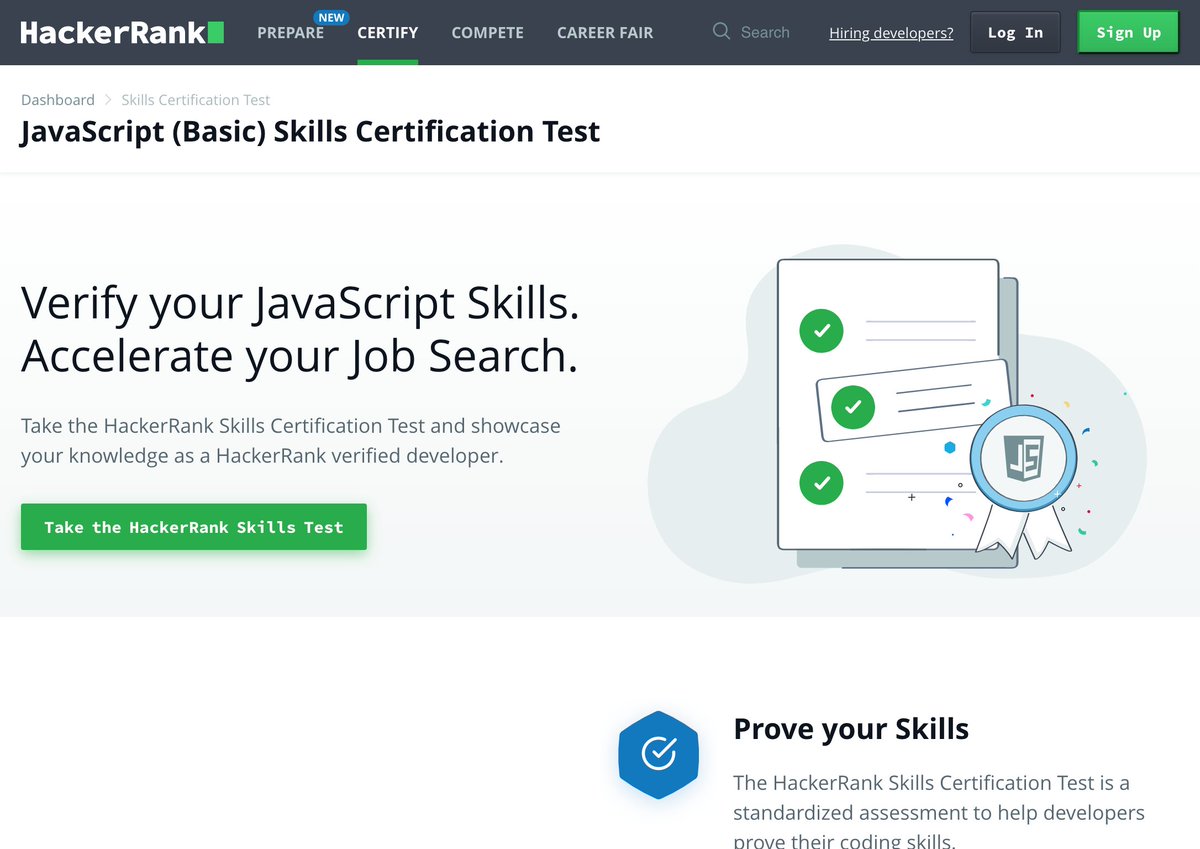Go back to Dashboard breadcrumb
This screenshot has width=1200, height=849.
tap(58, 100)
